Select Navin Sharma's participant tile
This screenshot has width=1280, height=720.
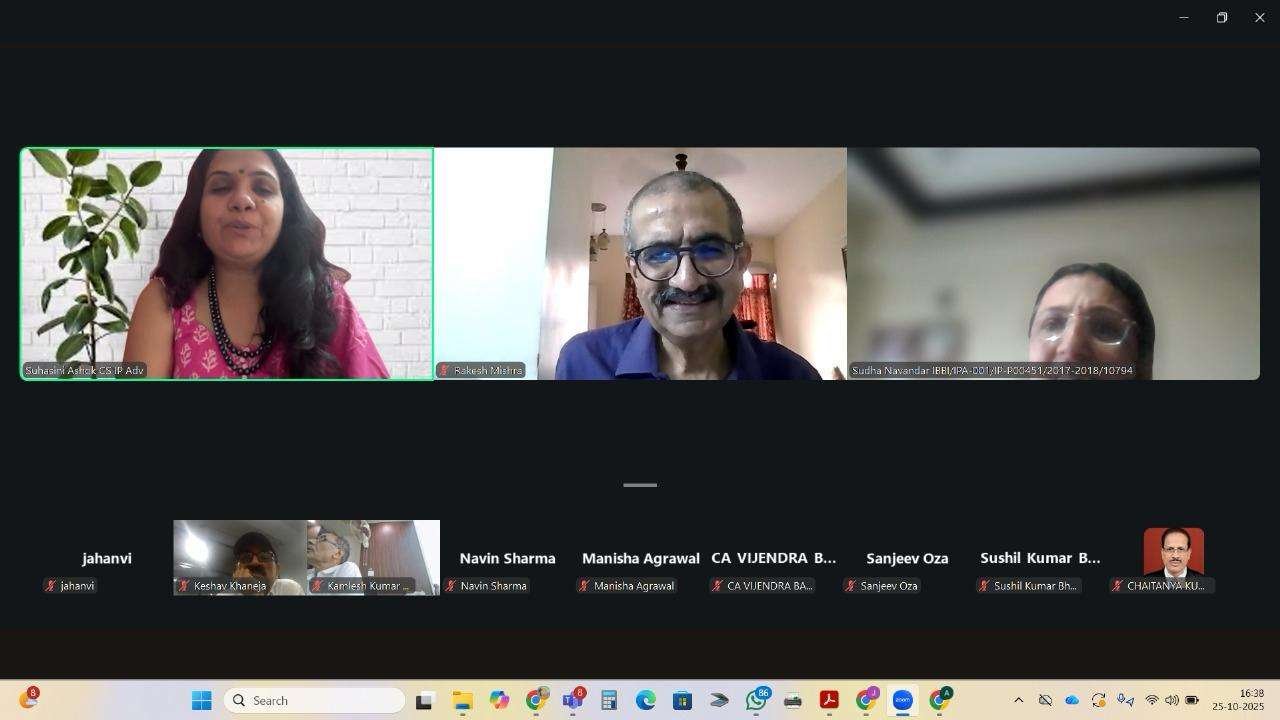(506, 558)
